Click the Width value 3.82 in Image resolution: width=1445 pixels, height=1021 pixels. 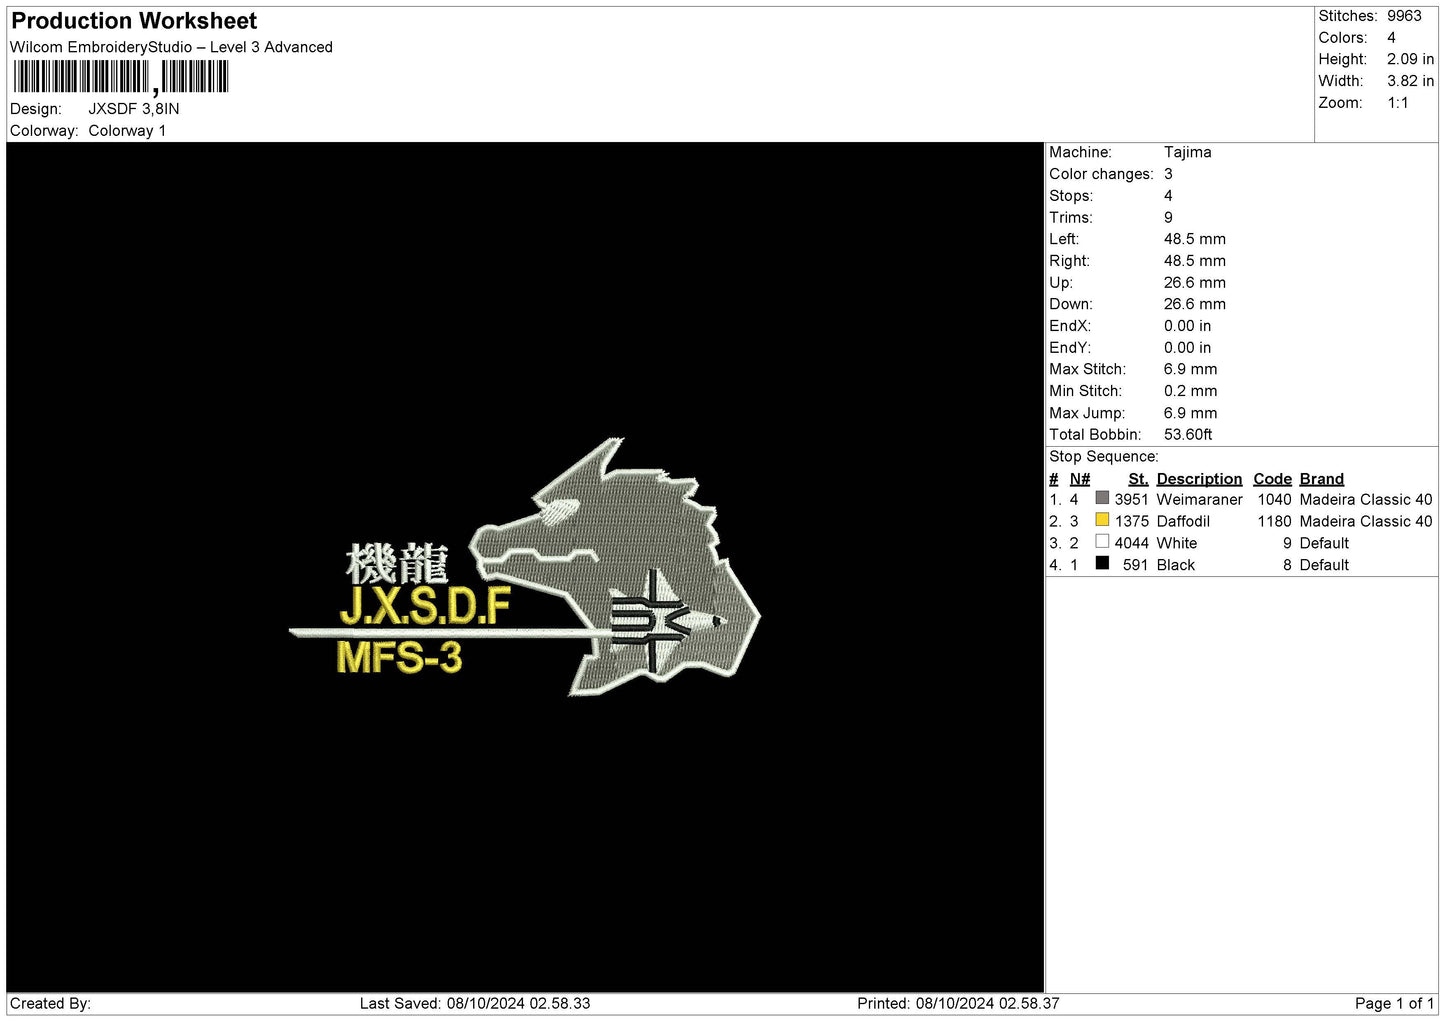pyautogui.click(x=1410, y=81)
